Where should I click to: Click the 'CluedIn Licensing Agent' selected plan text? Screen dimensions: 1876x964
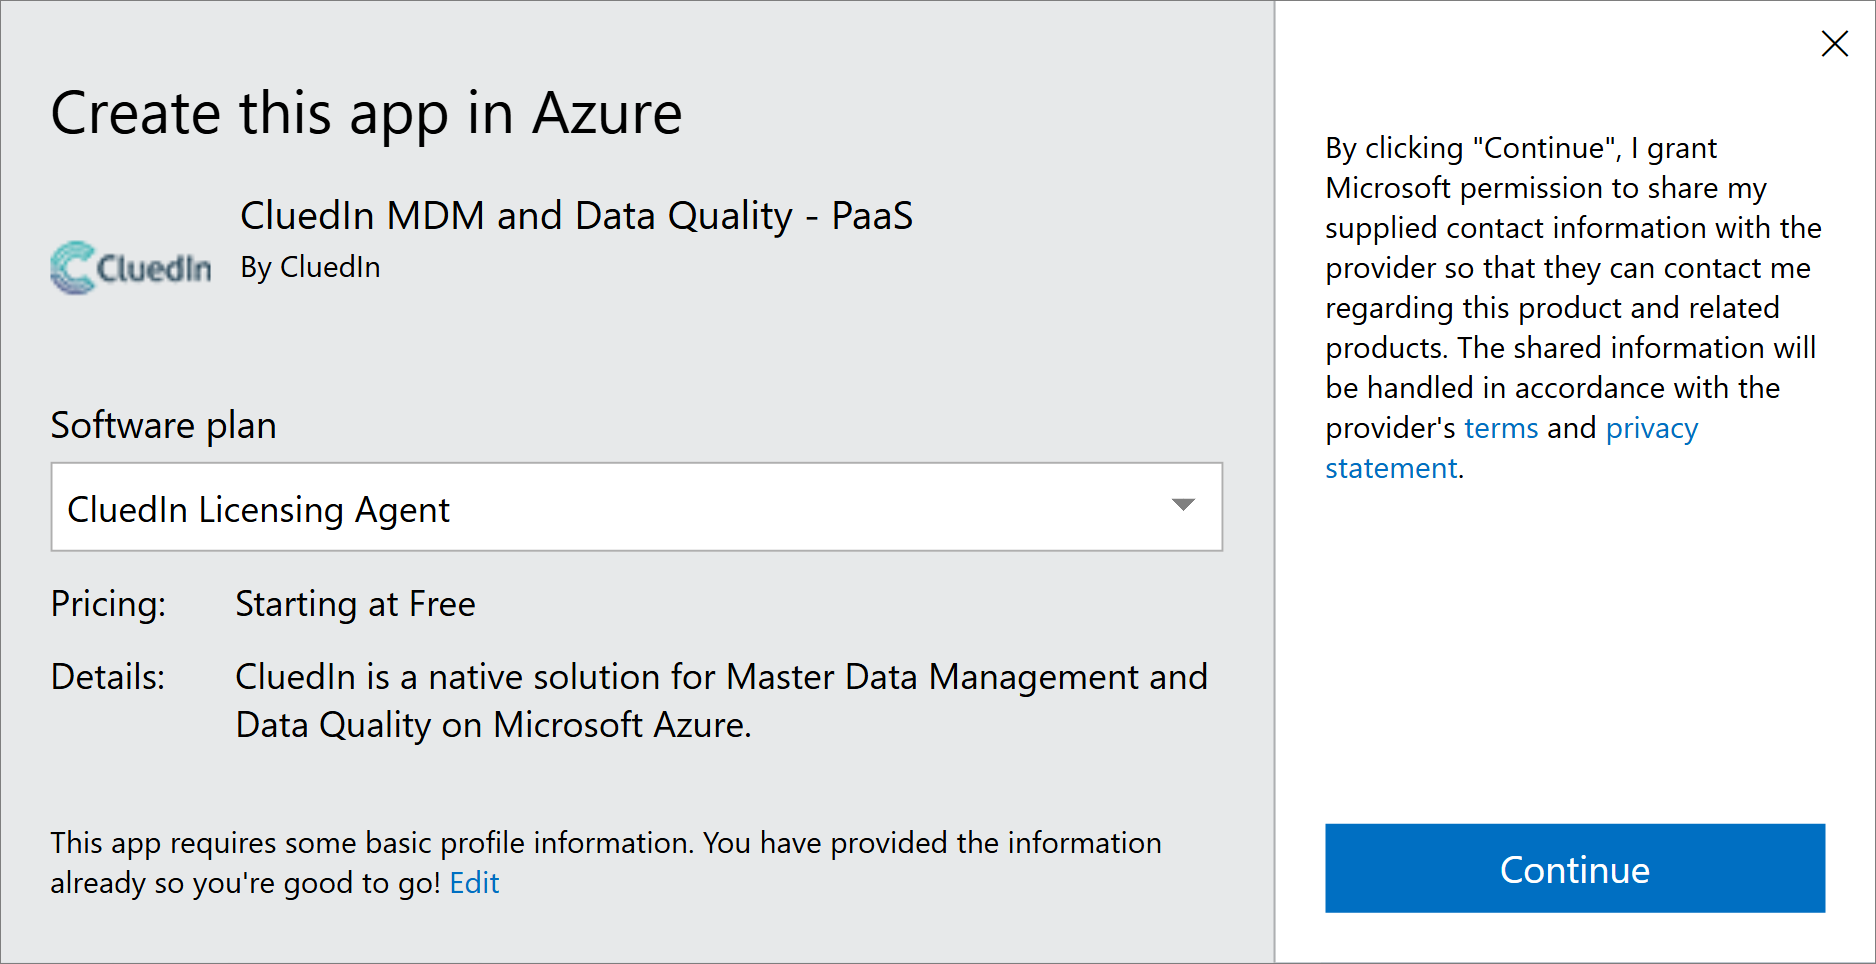258,510
